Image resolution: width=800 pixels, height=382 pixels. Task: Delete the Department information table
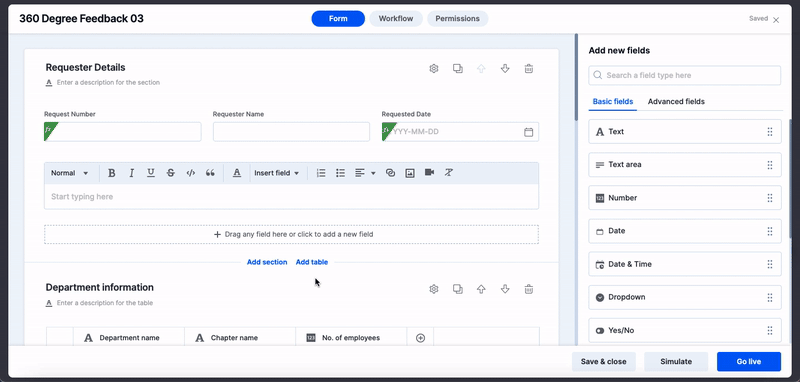point(529,289)
